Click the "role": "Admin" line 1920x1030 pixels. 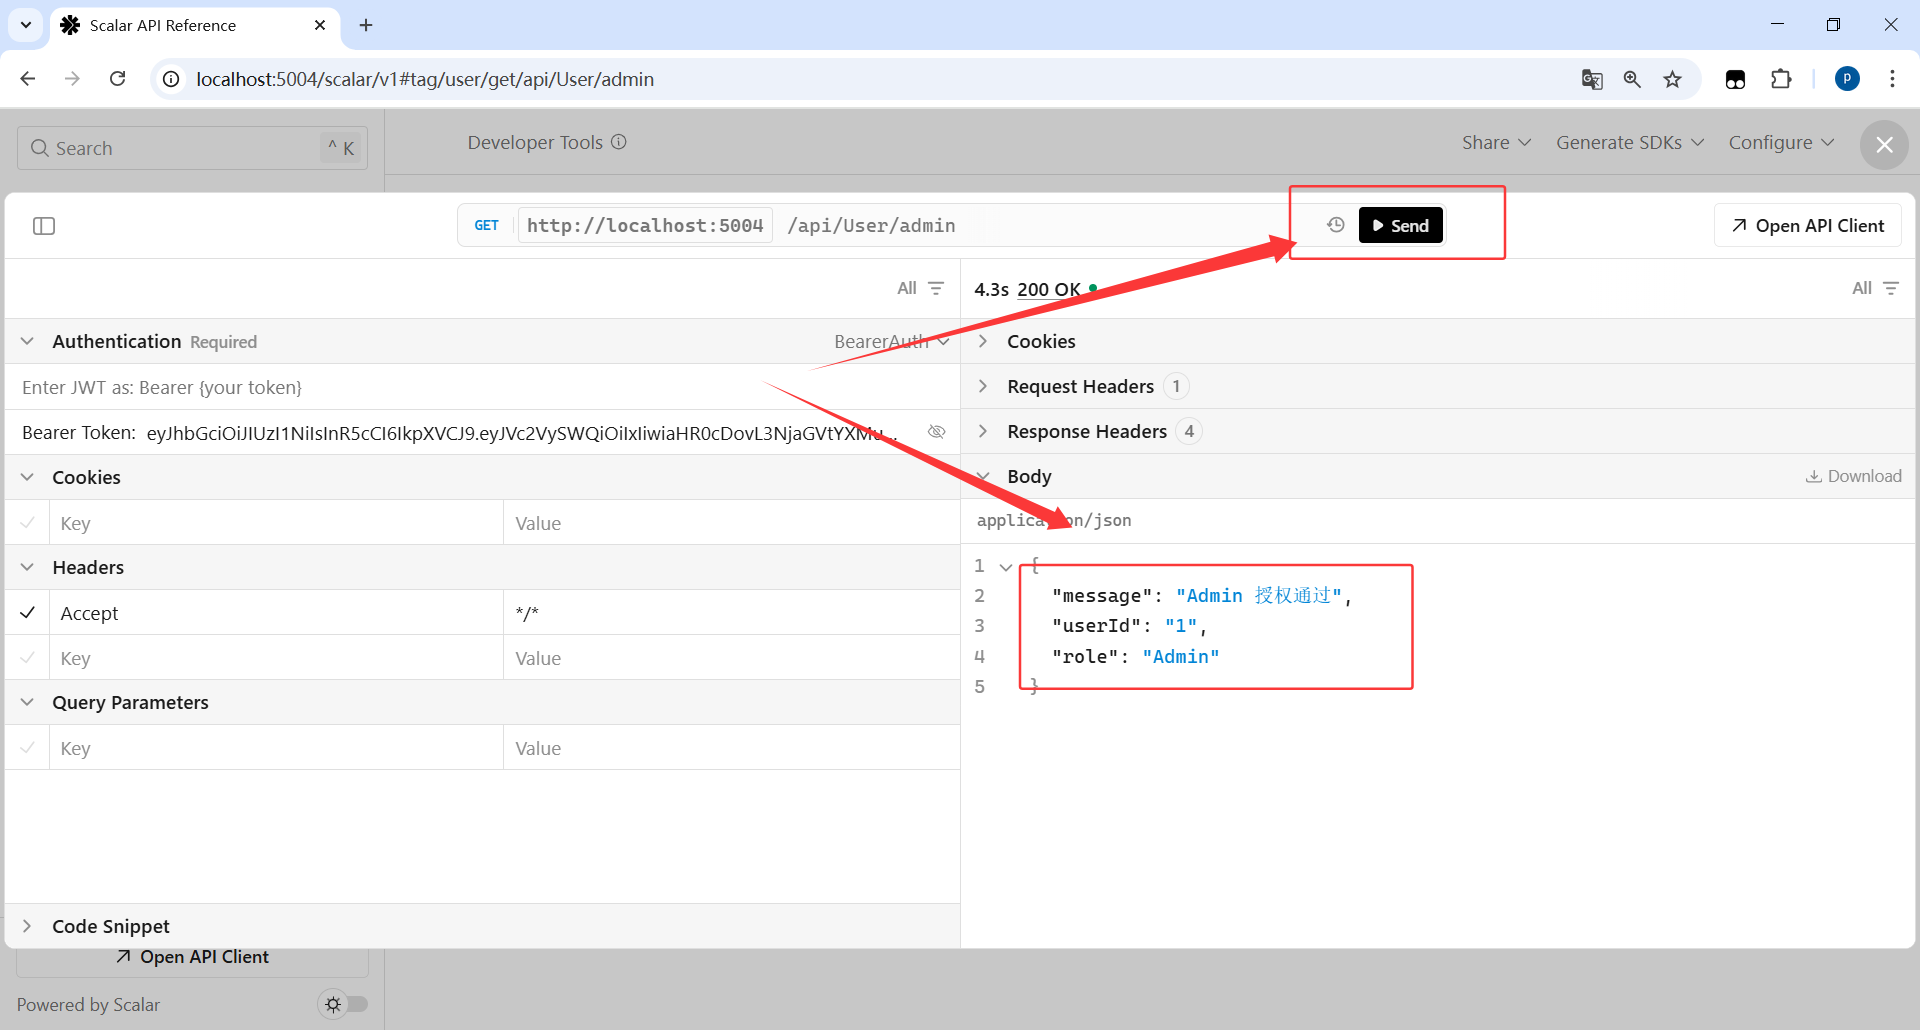tap(1135, 656)
